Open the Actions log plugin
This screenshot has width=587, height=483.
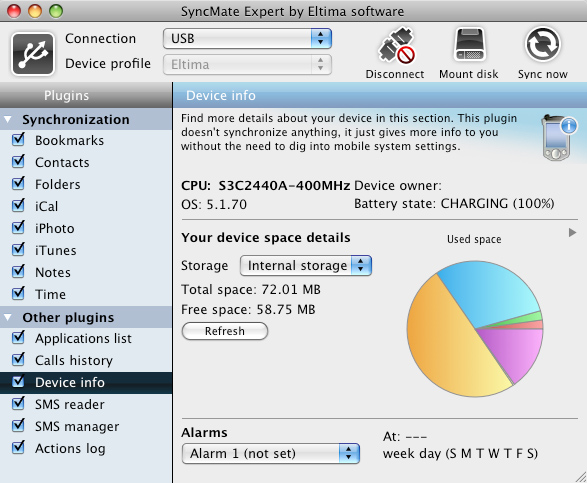coord(86,449)
